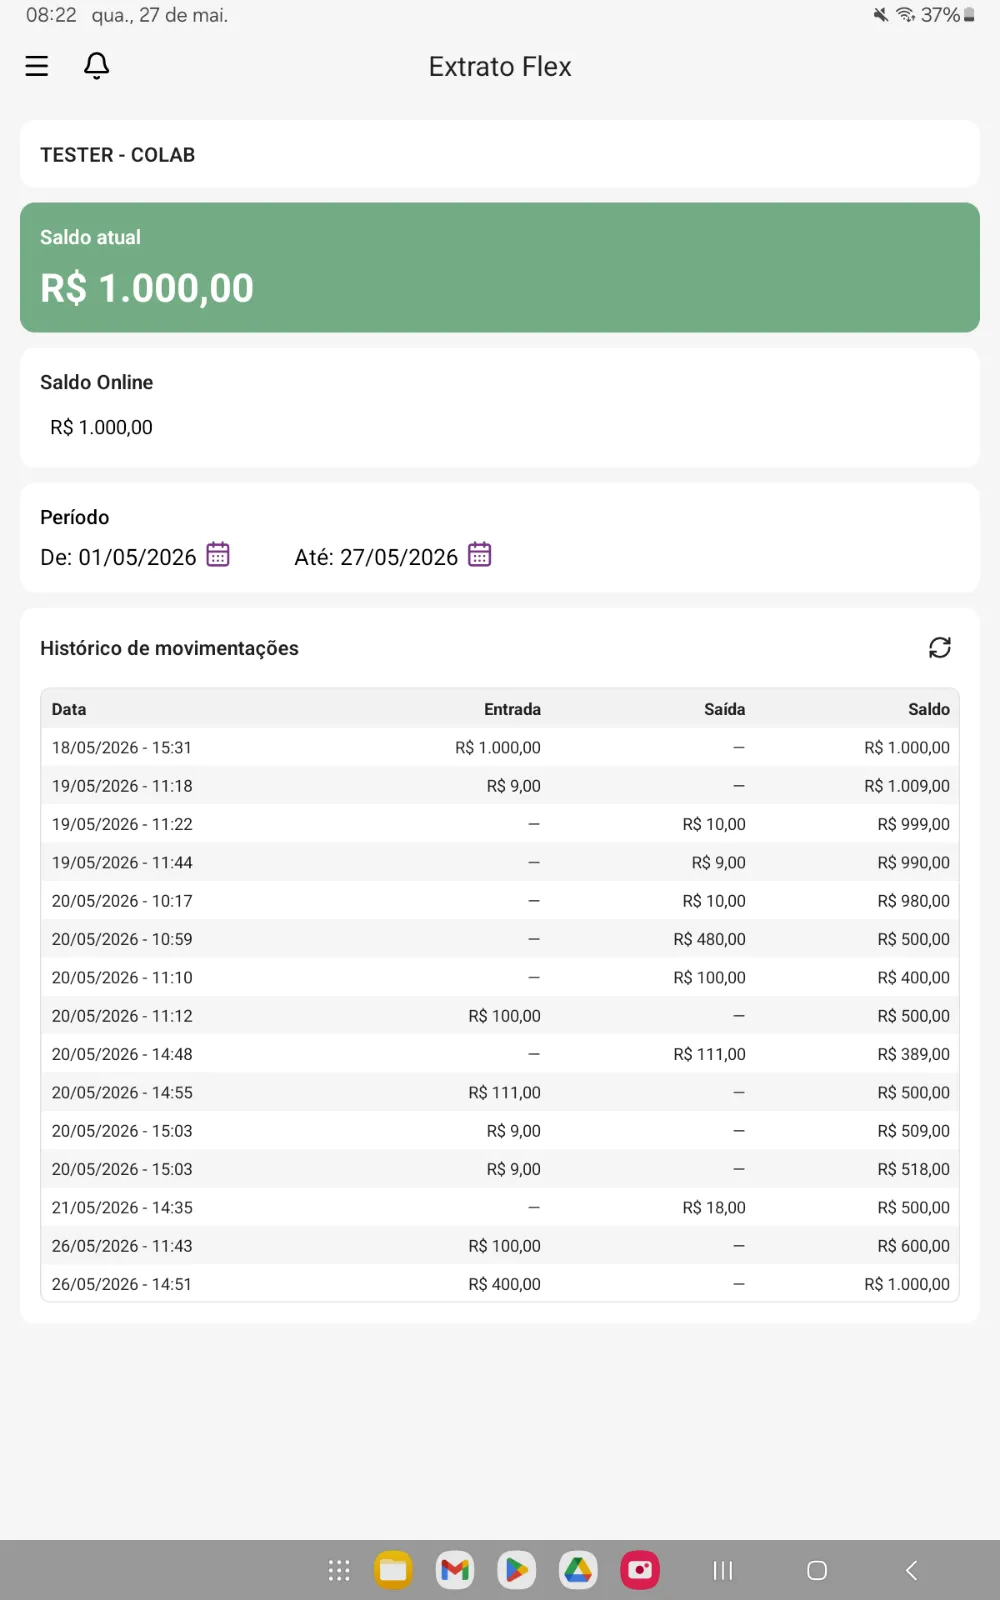This screenshot has height=1600, width=1000.
Task: Show recent apps
Action: [x=723, y=1570]
